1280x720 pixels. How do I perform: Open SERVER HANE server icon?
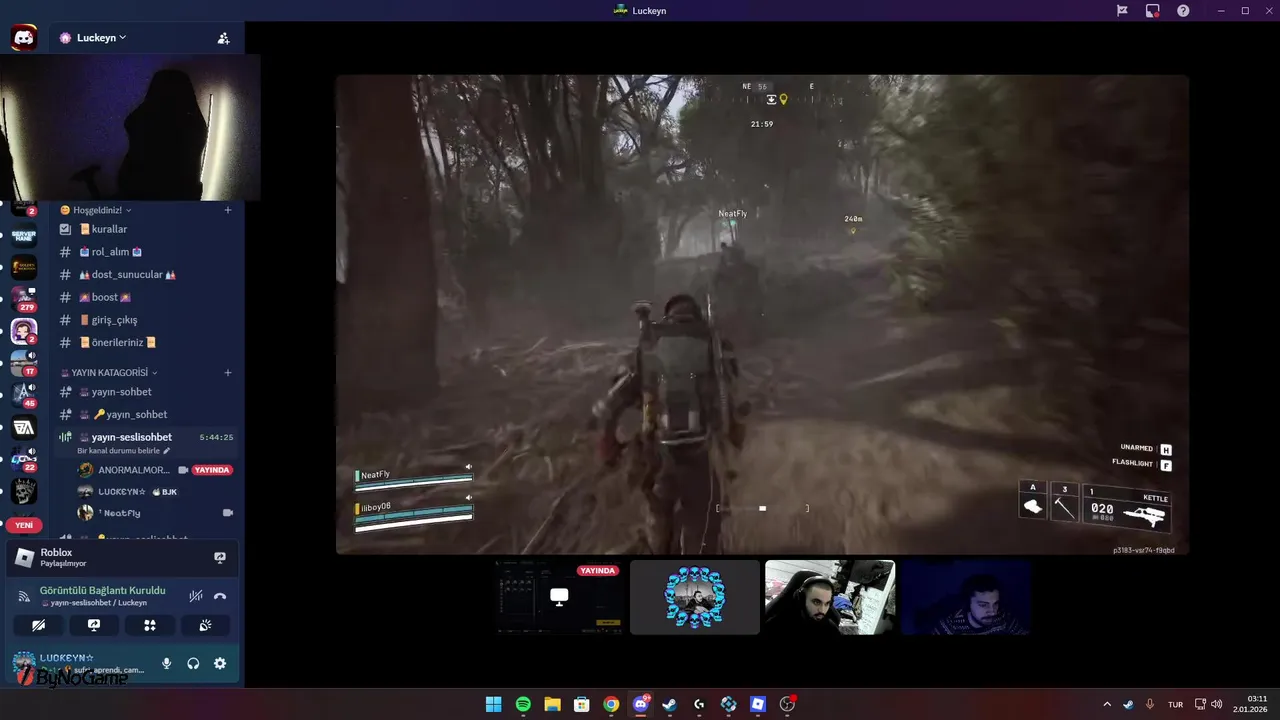(x=24, y=236)
